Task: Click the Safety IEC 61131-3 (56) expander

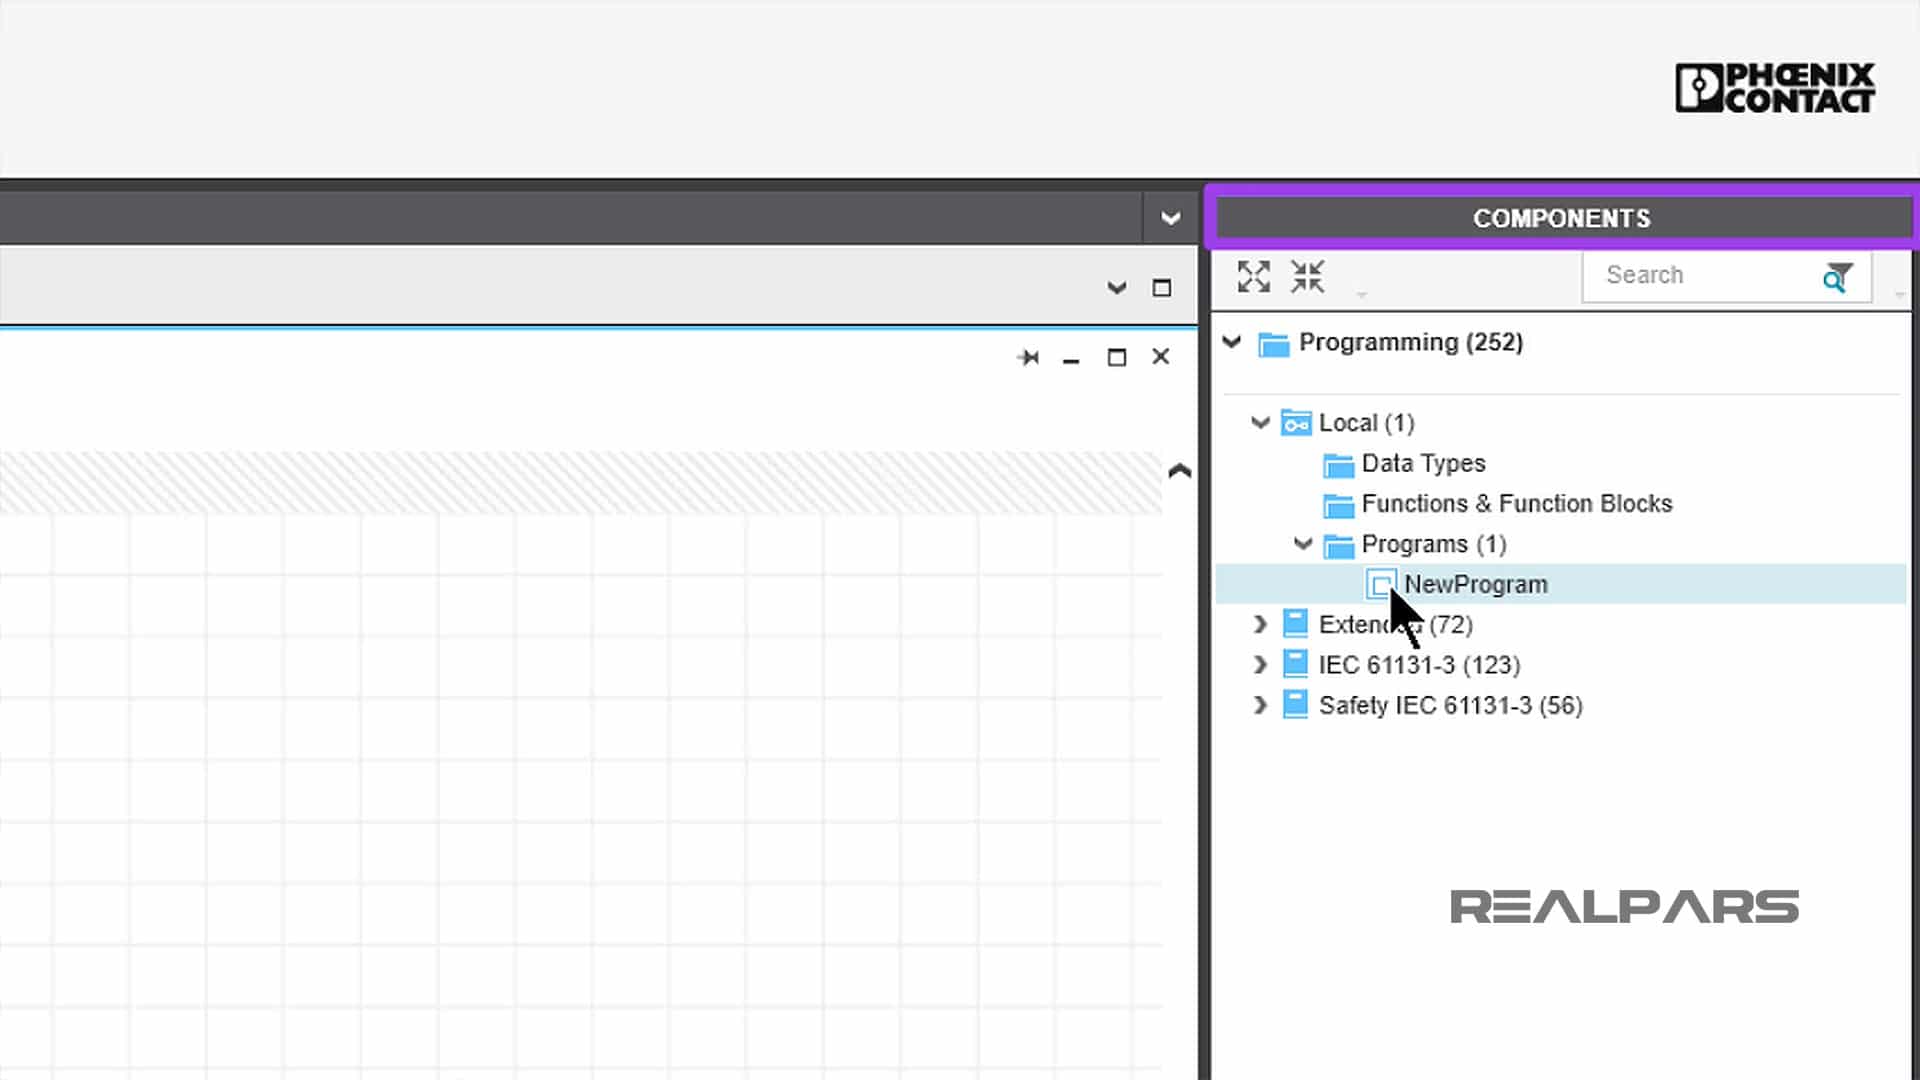Action: pyautogui.click(x=1259, y=704)
